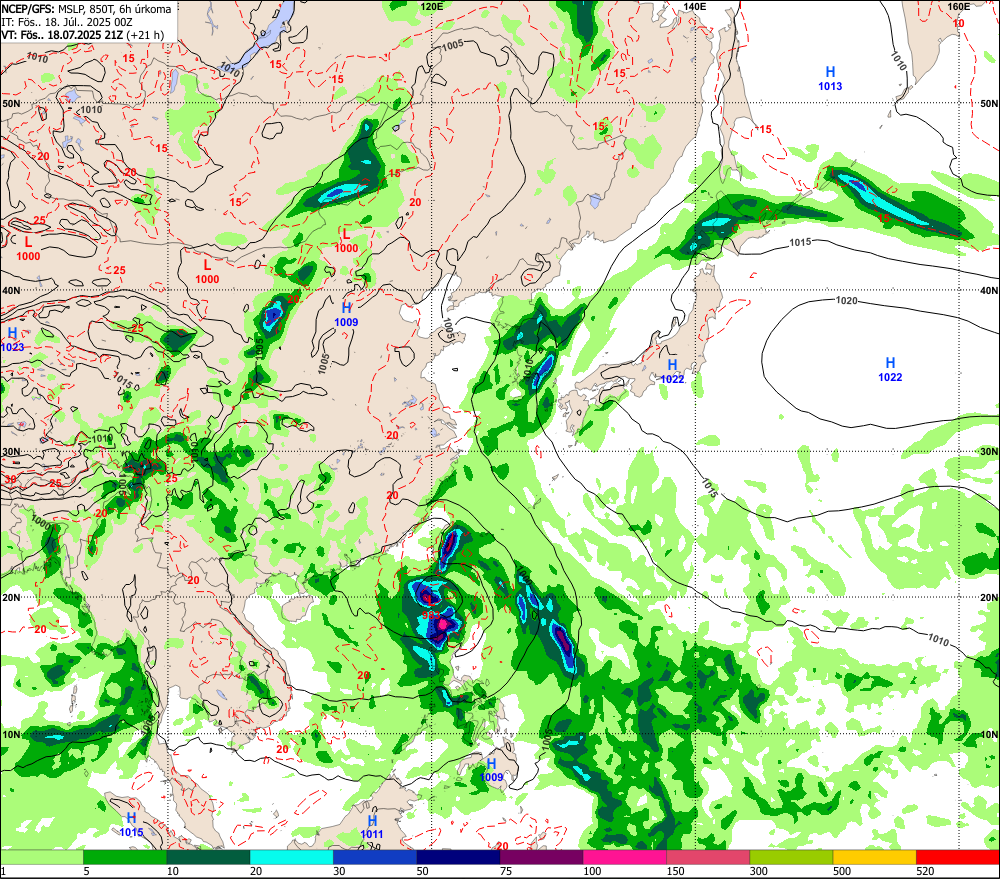Click the legend value 300
The height and width of the screenshot is (879, 1000).
pos(758,871)
